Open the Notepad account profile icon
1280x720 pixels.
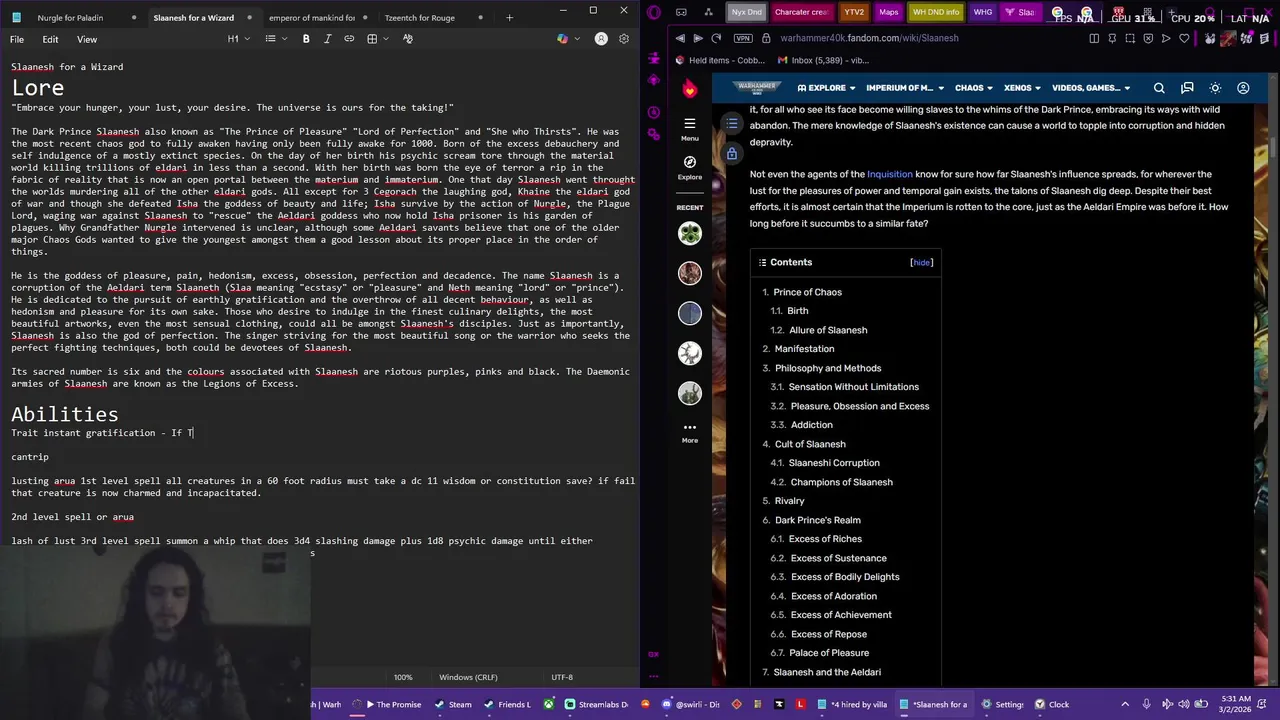601,39
